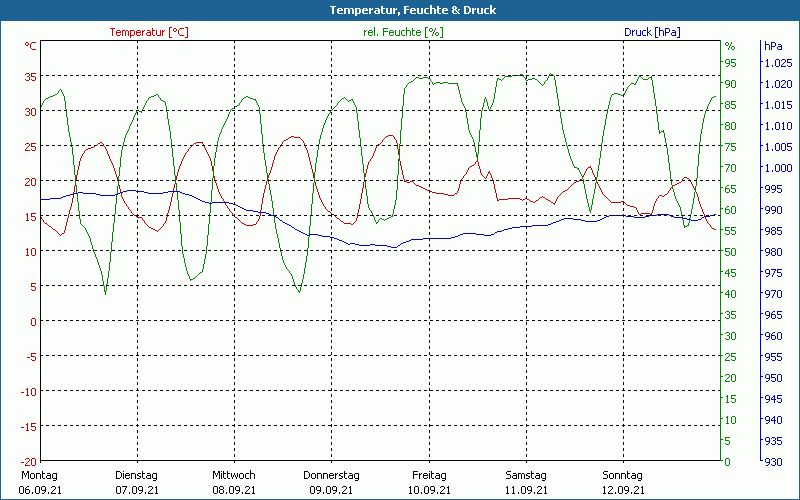Click the pressure axis value '930'
This screenshot has height=500, width=800.
coord(773,462)
